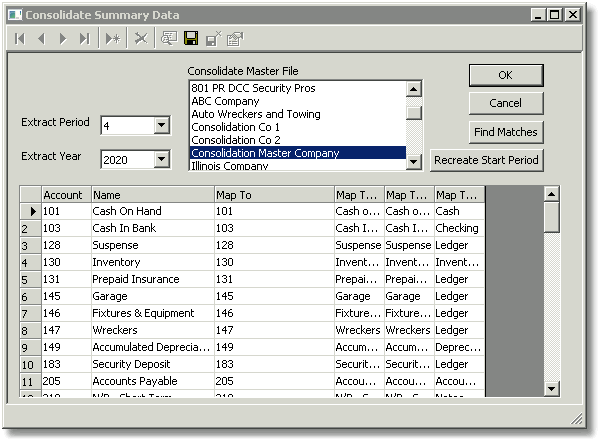Select Consolidation Master Company
The width and height of the screenshot is (601, 443).
298,153
